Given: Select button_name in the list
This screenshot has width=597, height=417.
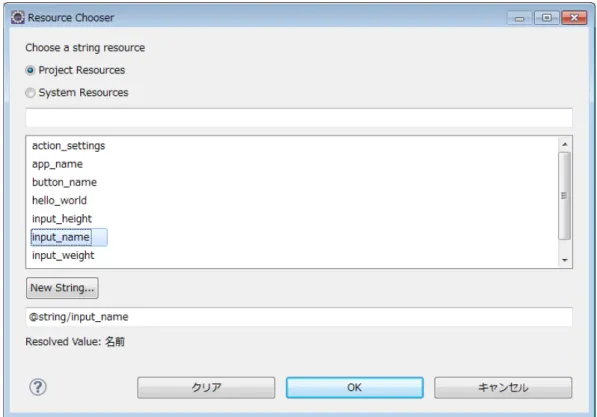Looking at the screenshot, I should [x=64, y=182].
